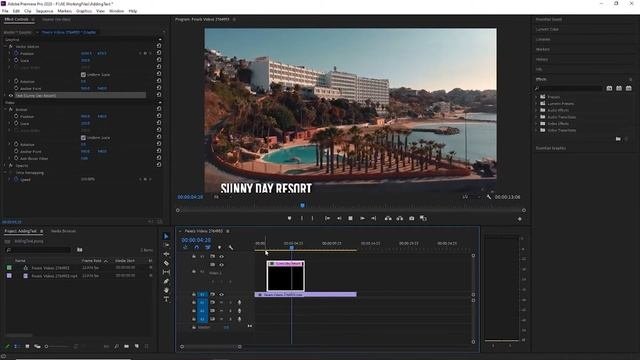Click the Export Frame camera icon
The height and width of the screenshot is (360, 640).
411,218
